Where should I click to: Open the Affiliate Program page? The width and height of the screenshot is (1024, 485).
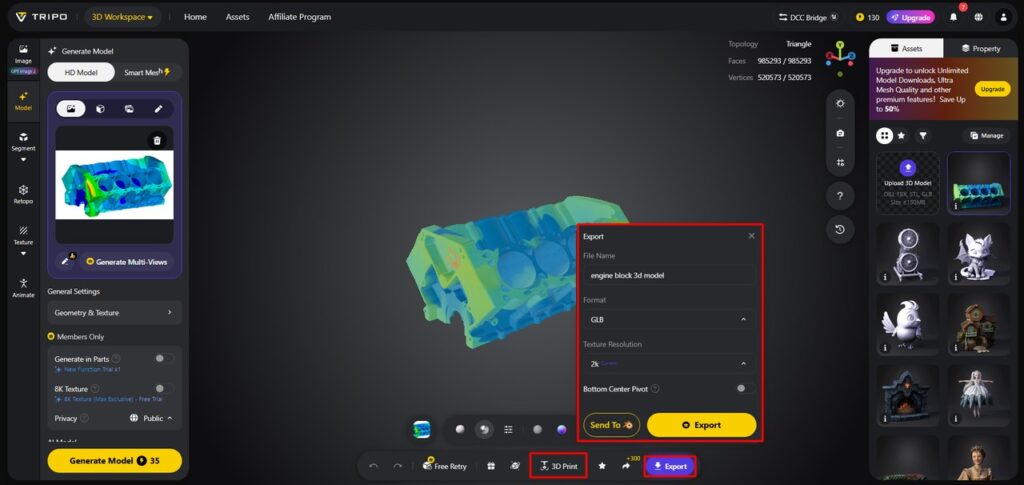pyautogui.click(x=300, y=17)
